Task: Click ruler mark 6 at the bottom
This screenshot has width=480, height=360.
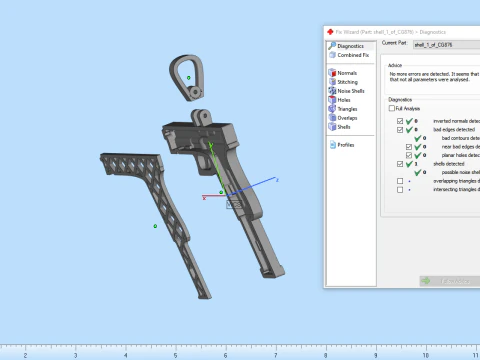Action: pyautogui.click(x=225, y=356)
